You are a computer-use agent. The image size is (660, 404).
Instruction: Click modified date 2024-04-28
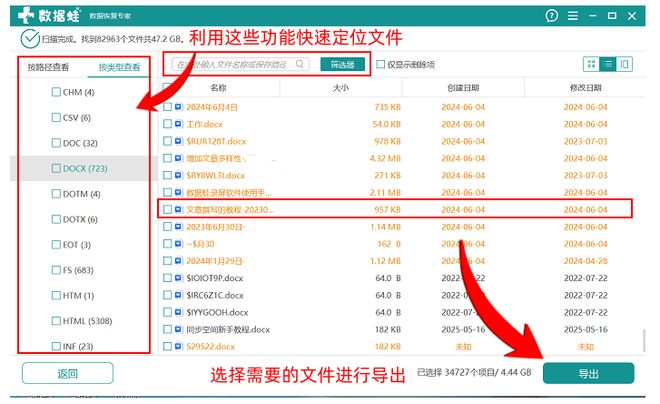tap(585, 261)
